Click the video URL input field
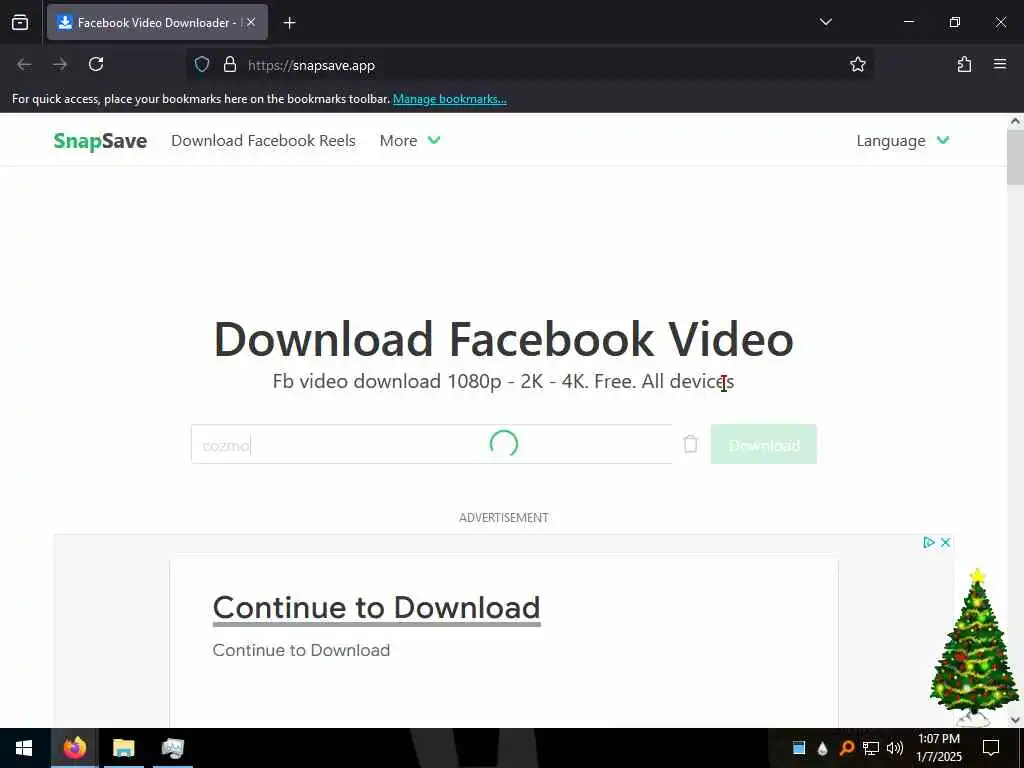This screenshot has width=1024, height=768. coord(432,444)
